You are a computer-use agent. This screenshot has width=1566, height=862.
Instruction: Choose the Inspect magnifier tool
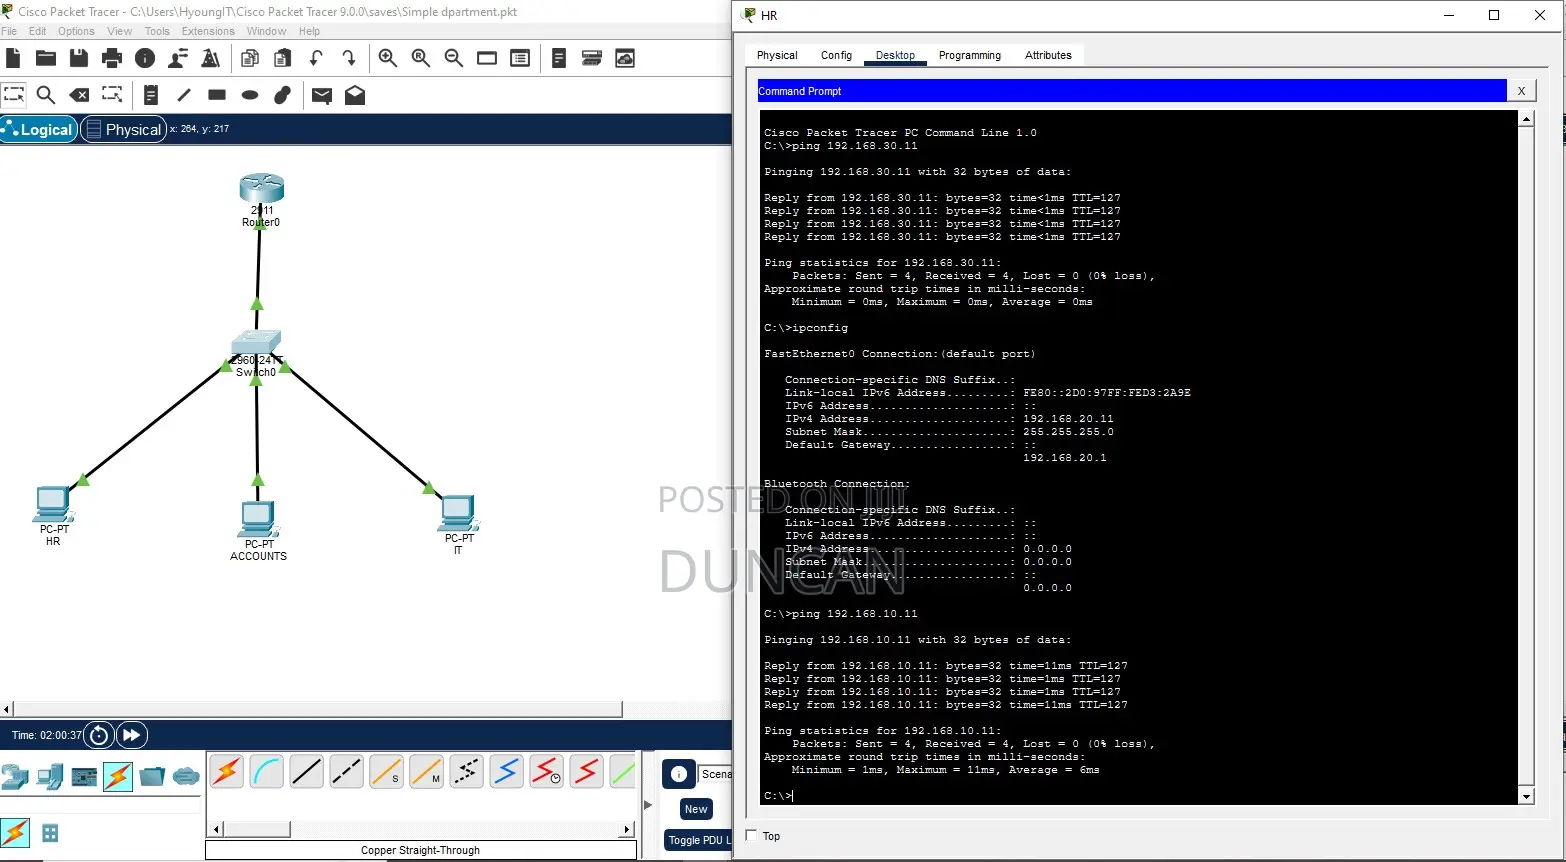pos(46,95)
